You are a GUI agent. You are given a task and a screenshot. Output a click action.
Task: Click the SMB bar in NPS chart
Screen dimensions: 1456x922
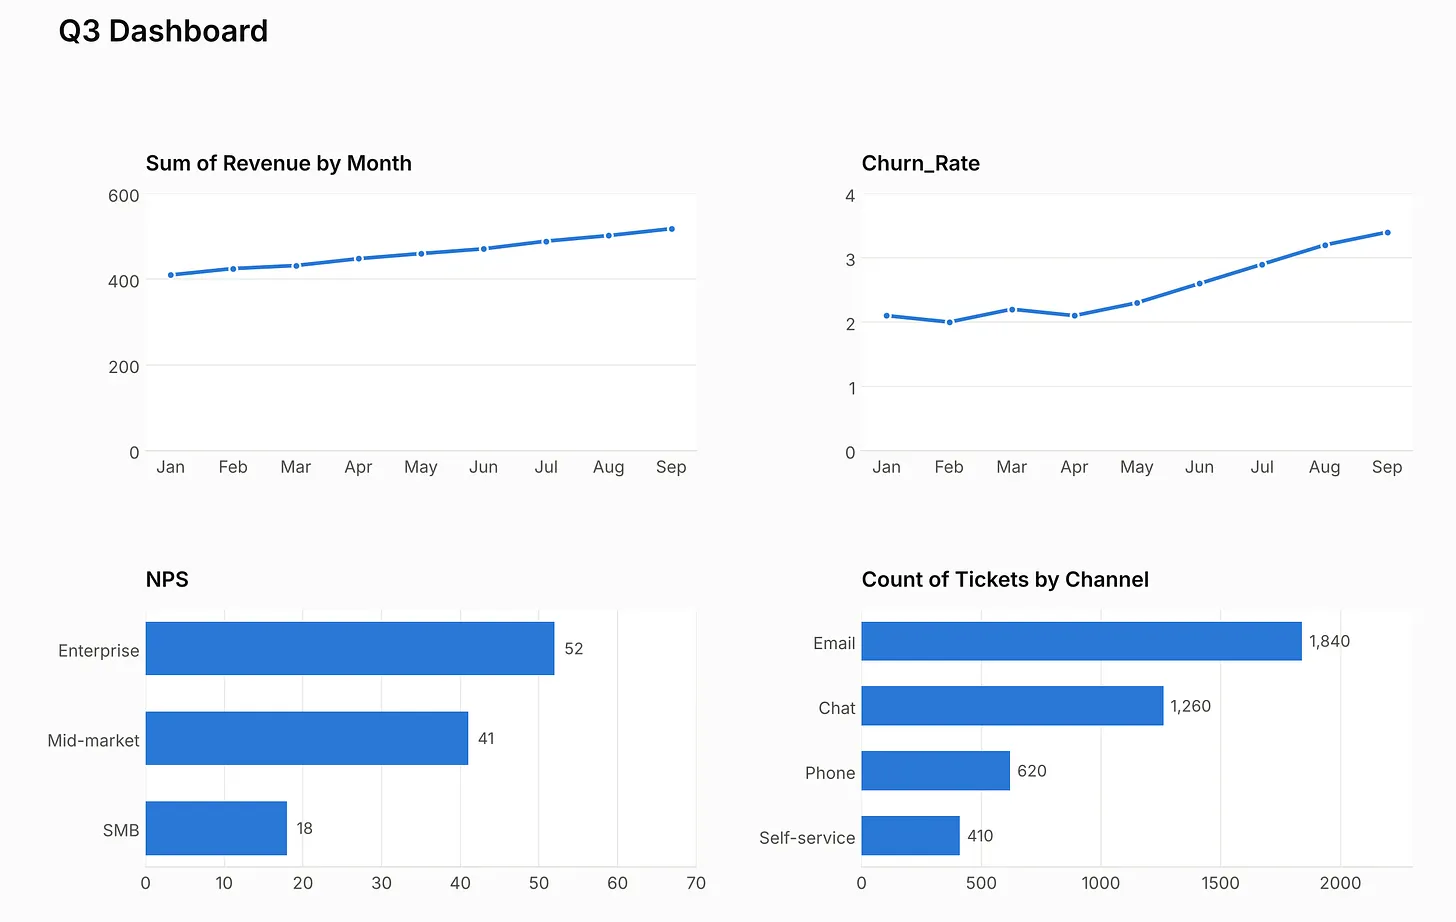click(x=216, y=828)
